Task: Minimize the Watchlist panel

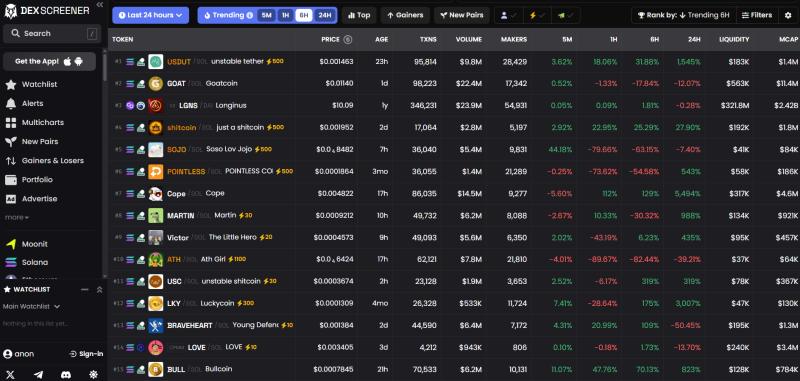Action: point(85,290)
